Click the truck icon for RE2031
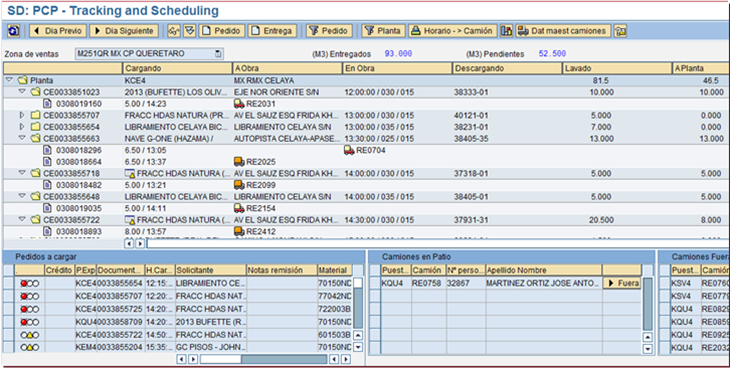Image resolution: width=730 pixels, height=368 pixels. coord(239,103)
